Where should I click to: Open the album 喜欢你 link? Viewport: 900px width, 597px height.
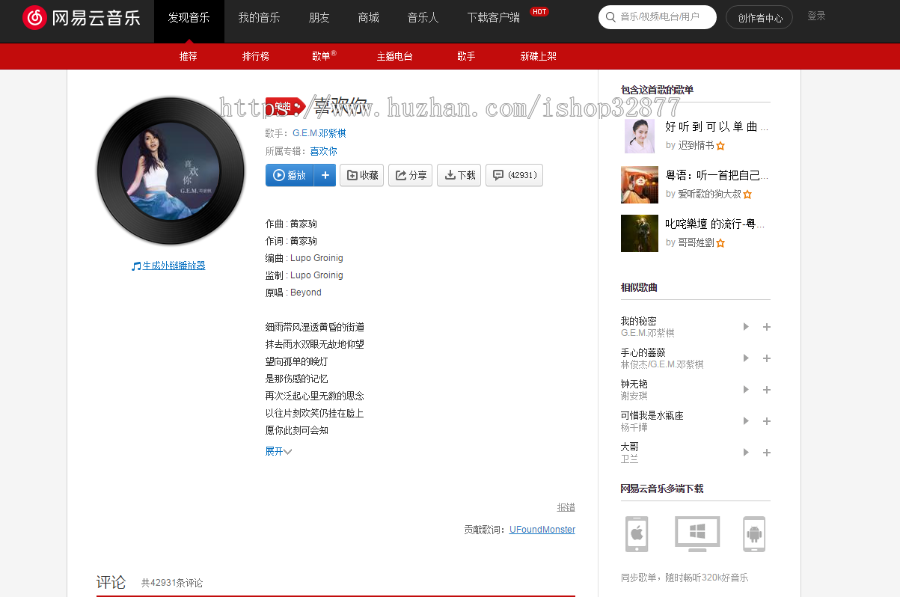[x=324, y=152]
